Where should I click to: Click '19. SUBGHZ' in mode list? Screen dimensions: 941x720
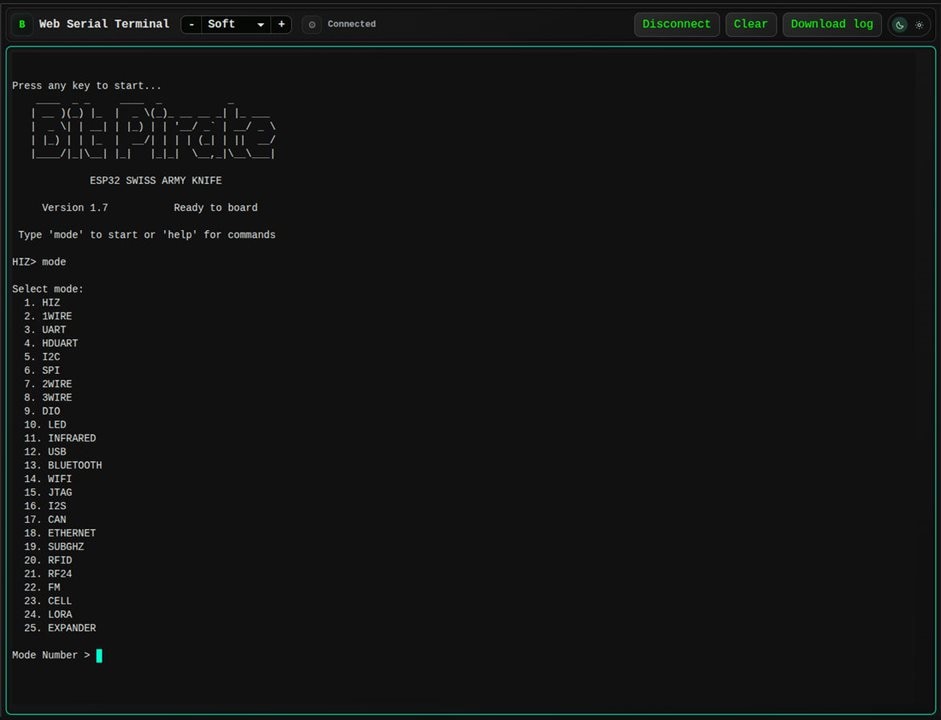(54, 547)
